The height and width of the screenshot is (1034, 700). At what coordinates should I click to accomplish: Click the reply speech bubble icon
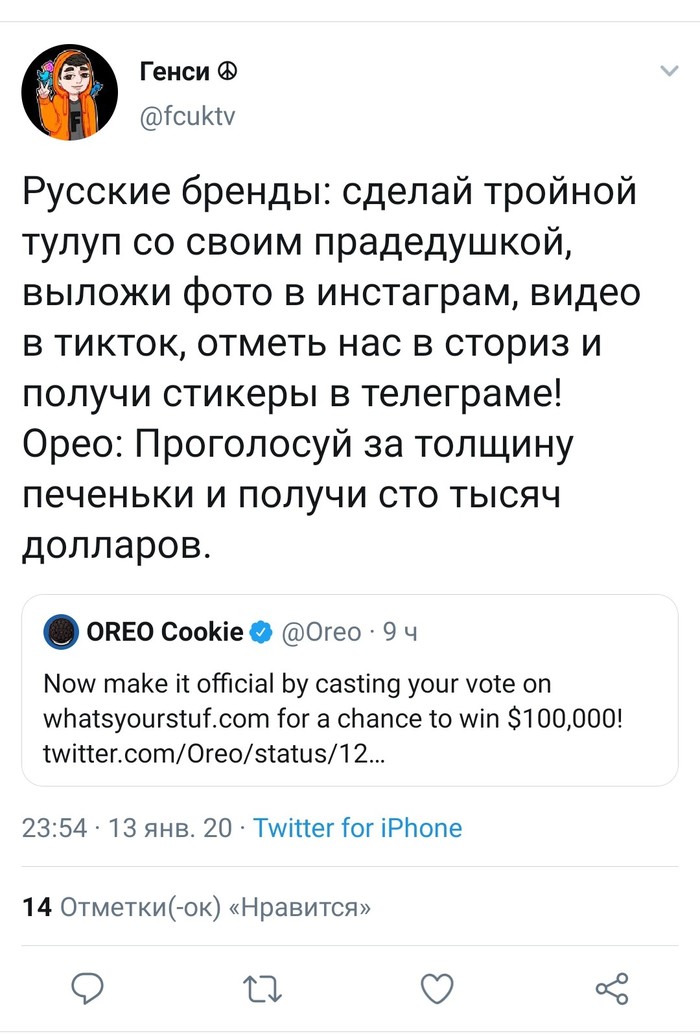[89, 988]
